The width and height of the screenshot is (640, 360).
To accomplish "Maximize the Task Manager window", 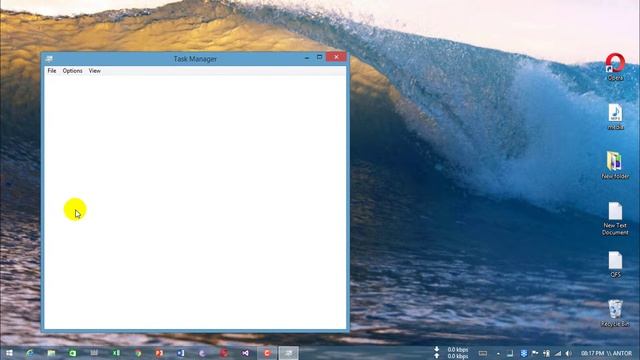I will 320,58.
